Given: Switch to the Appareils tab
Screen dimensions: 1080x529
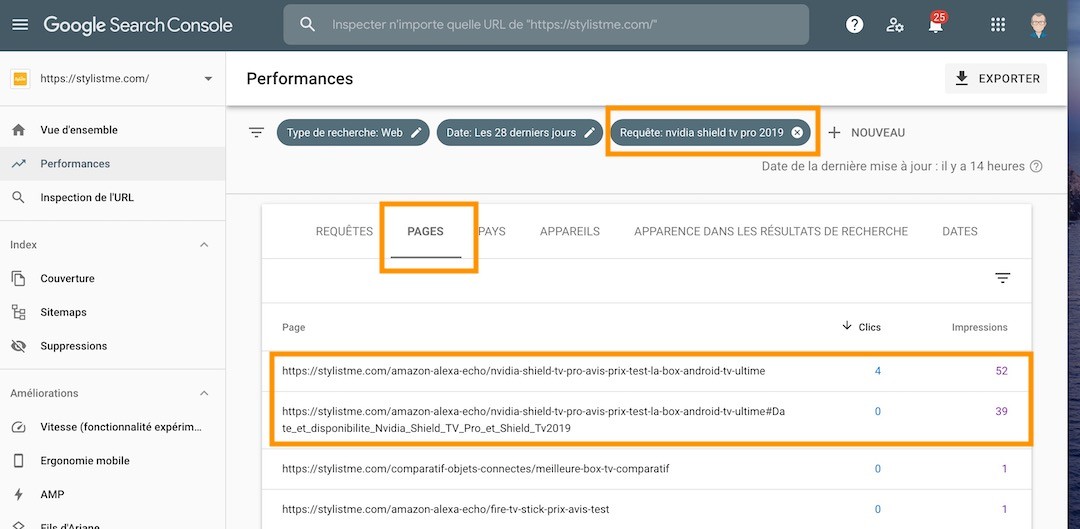Looking at the screenshot, I should pos(570,231).
